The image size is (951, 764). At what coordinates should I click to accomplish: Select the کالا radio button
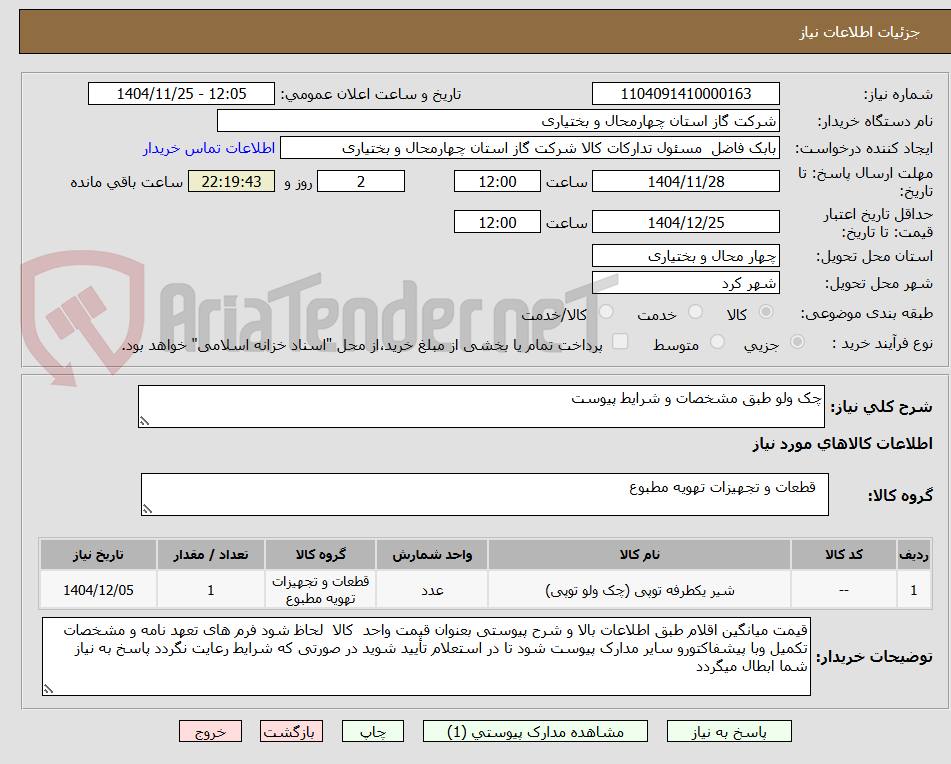click(766, 312)
